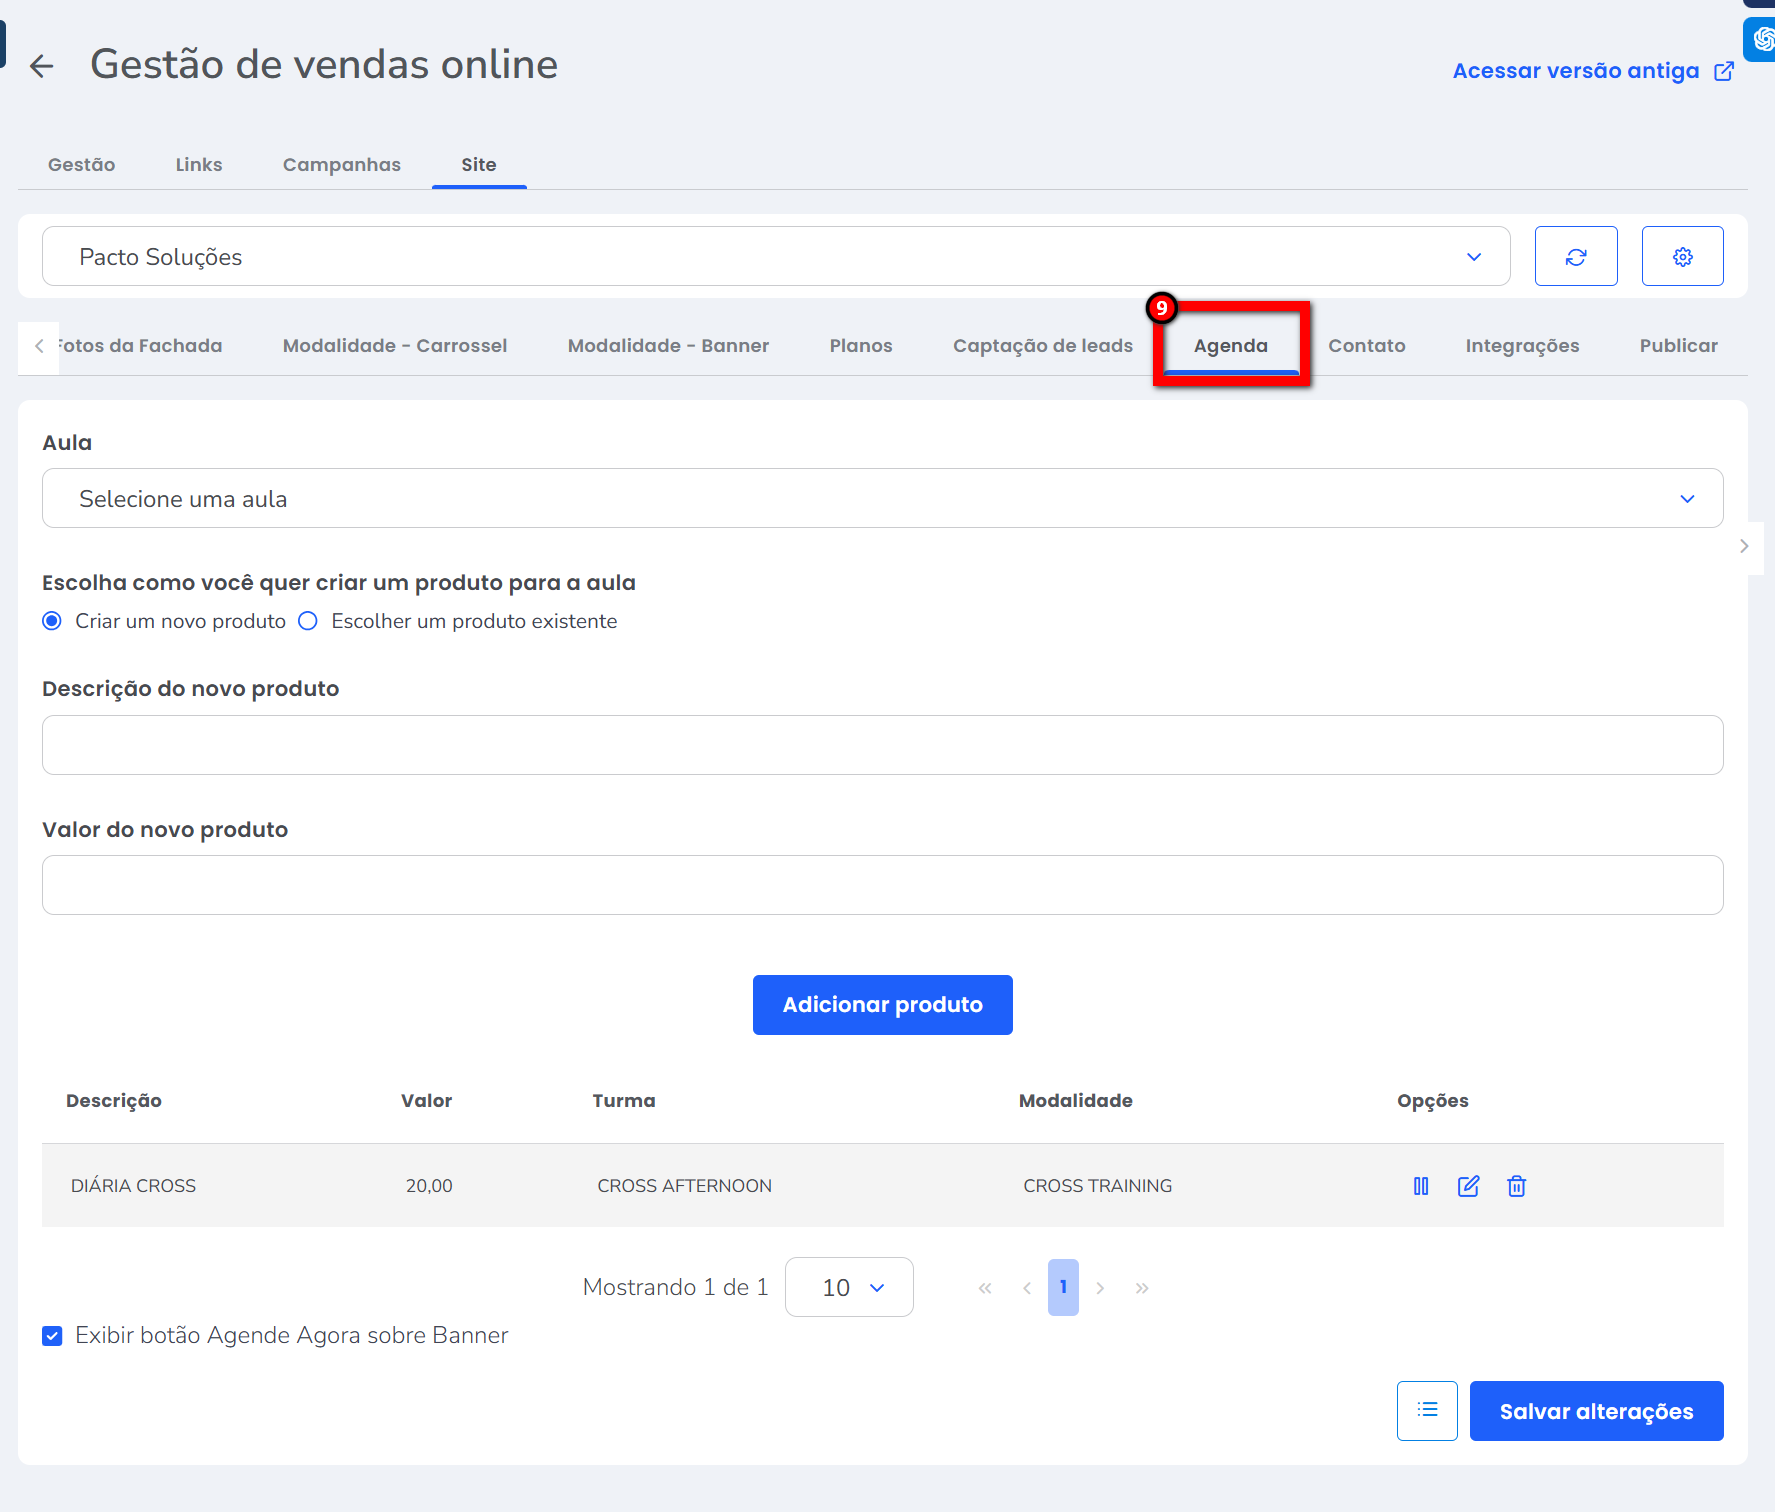Open the rows-per-page dropdown showing 10
Viewport: 1775px width, 1512px height.
tap(849, 1287)
